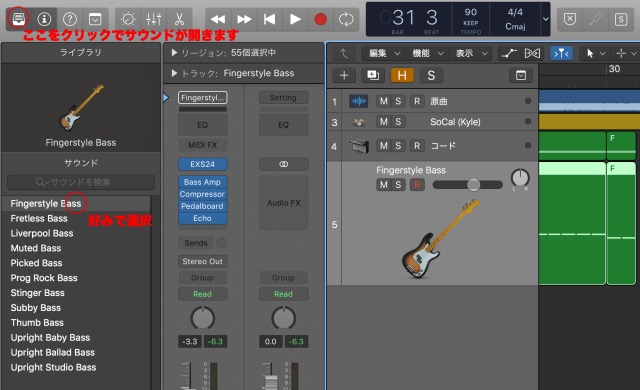Viewport: 640px width, 390px height.
Task: Open Read automation mode on left strip
Action: coord(202,294)
